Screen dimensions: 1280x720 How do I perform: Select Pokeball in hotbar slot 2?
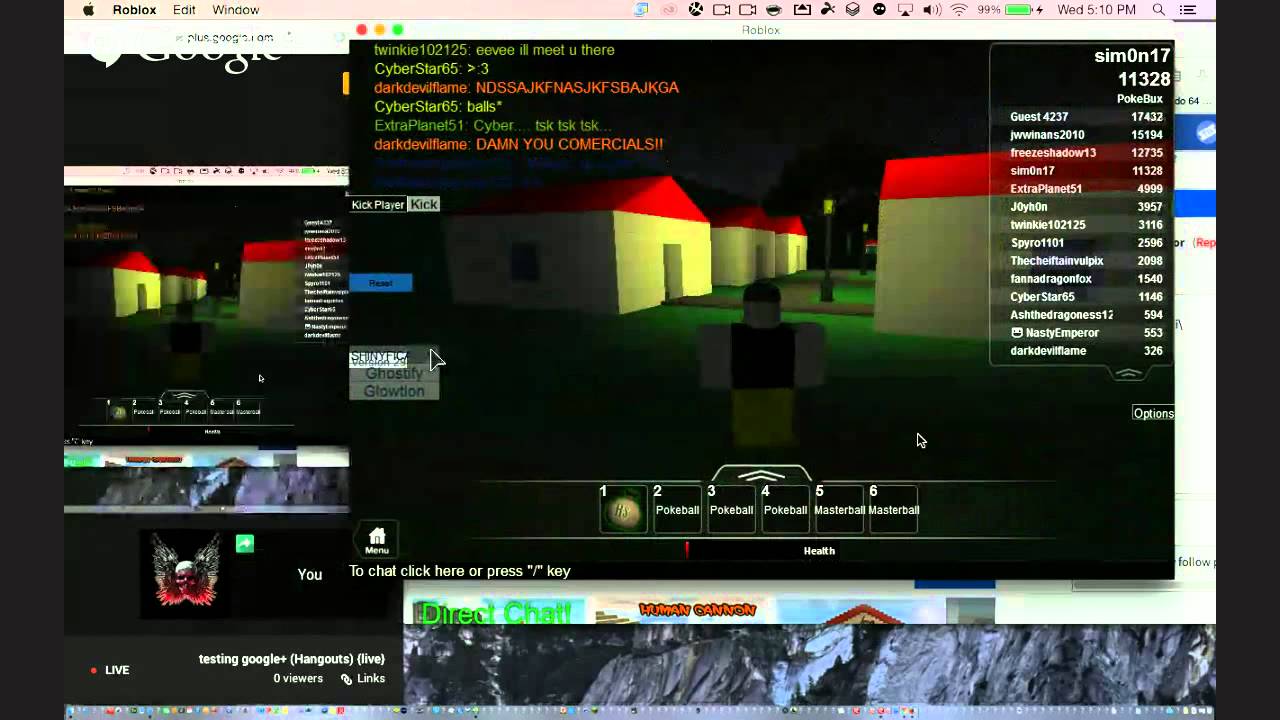[x=678, y=508]
